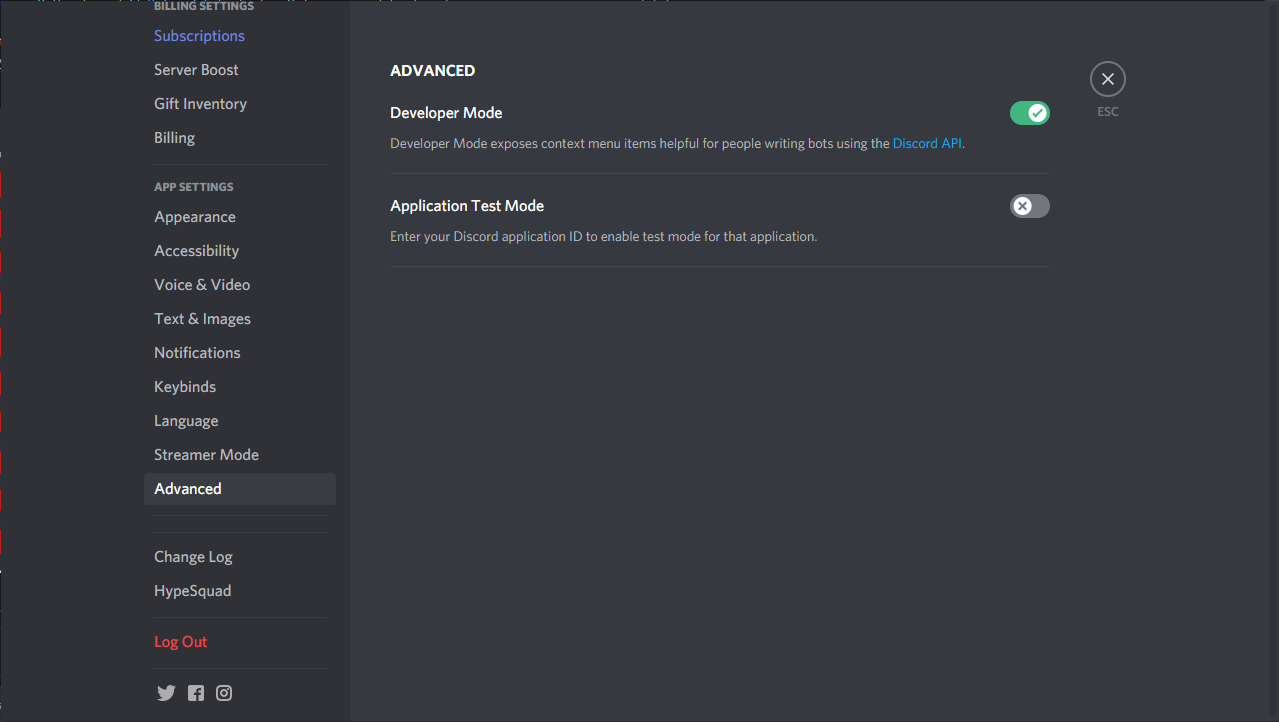Click the X icon to exit settings
1279x722 pixels.
point(1107,78)
